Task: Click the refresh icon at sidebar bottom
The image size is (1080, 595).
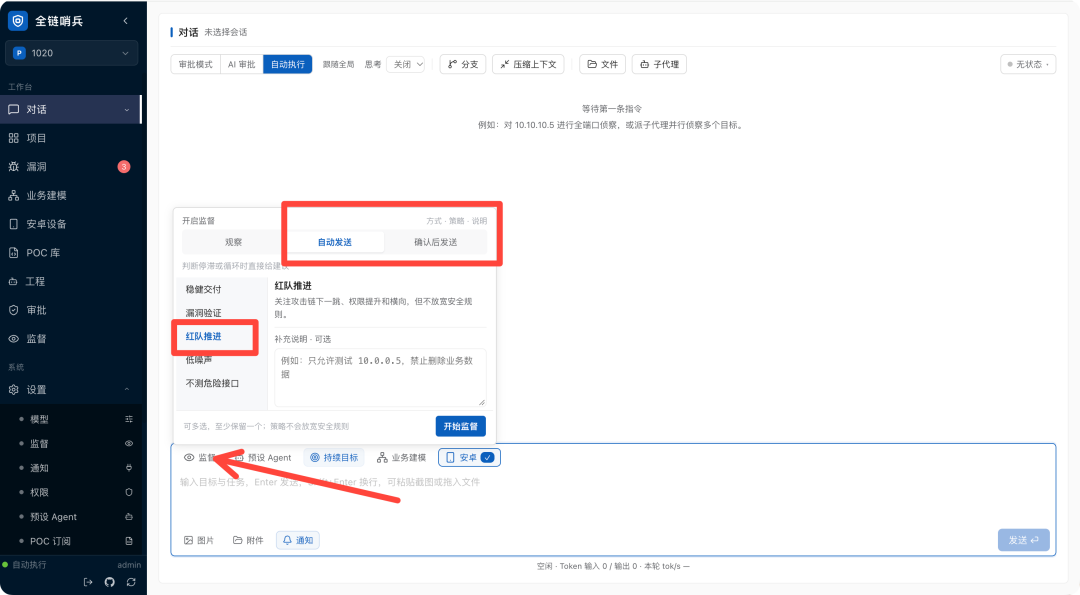Action: 131,582
